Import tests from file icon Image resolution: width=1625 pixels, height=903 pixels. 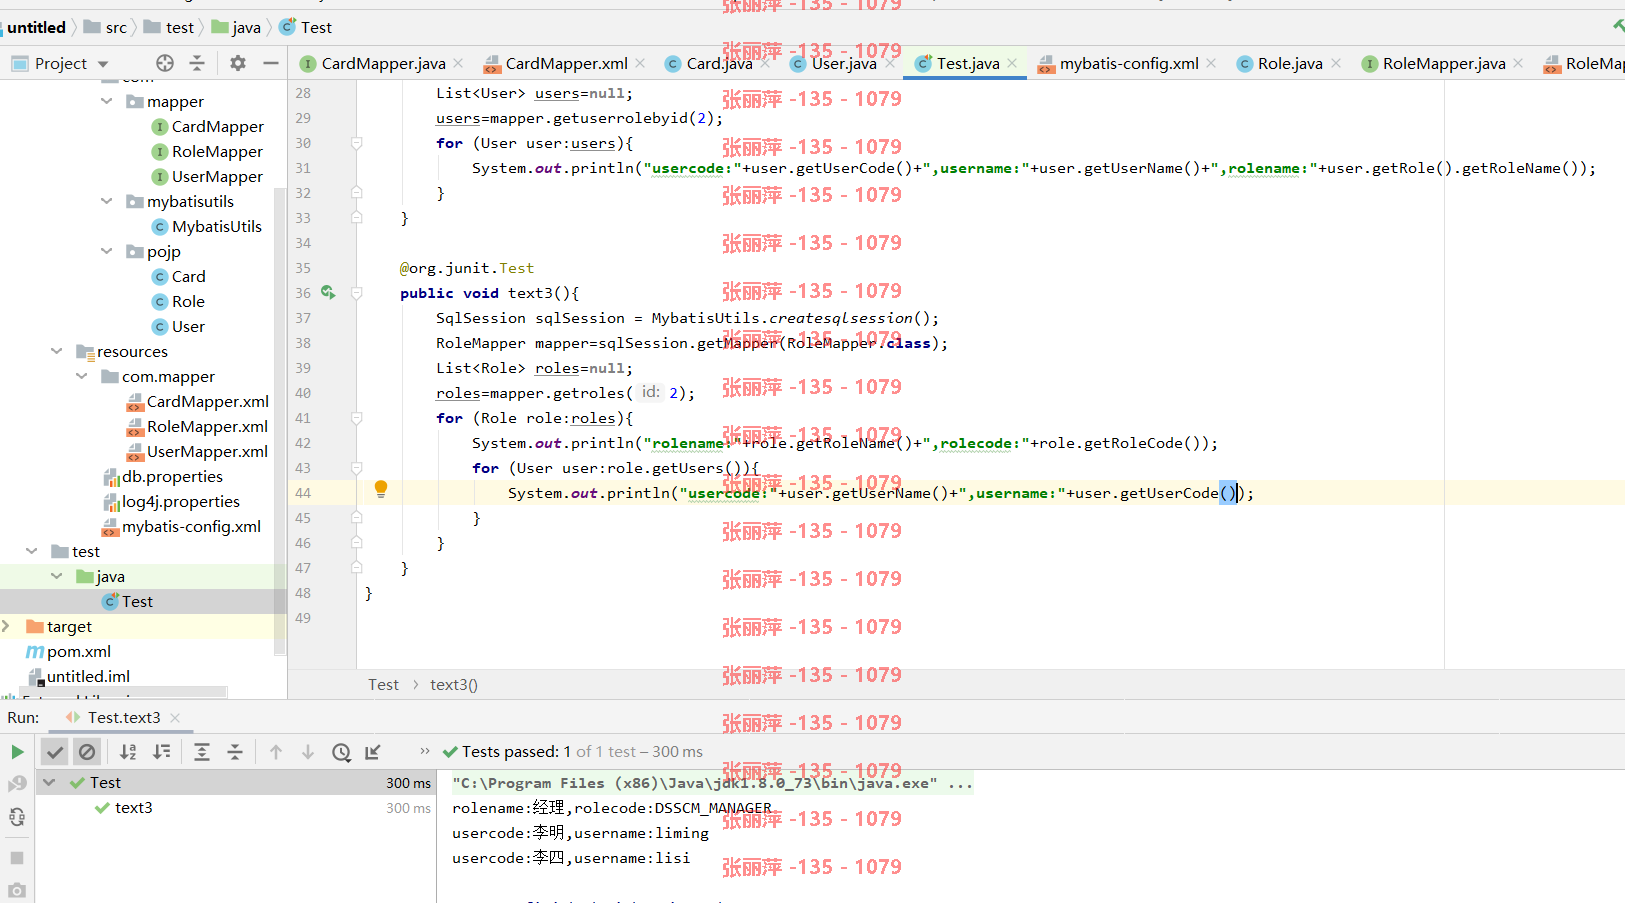373,752
